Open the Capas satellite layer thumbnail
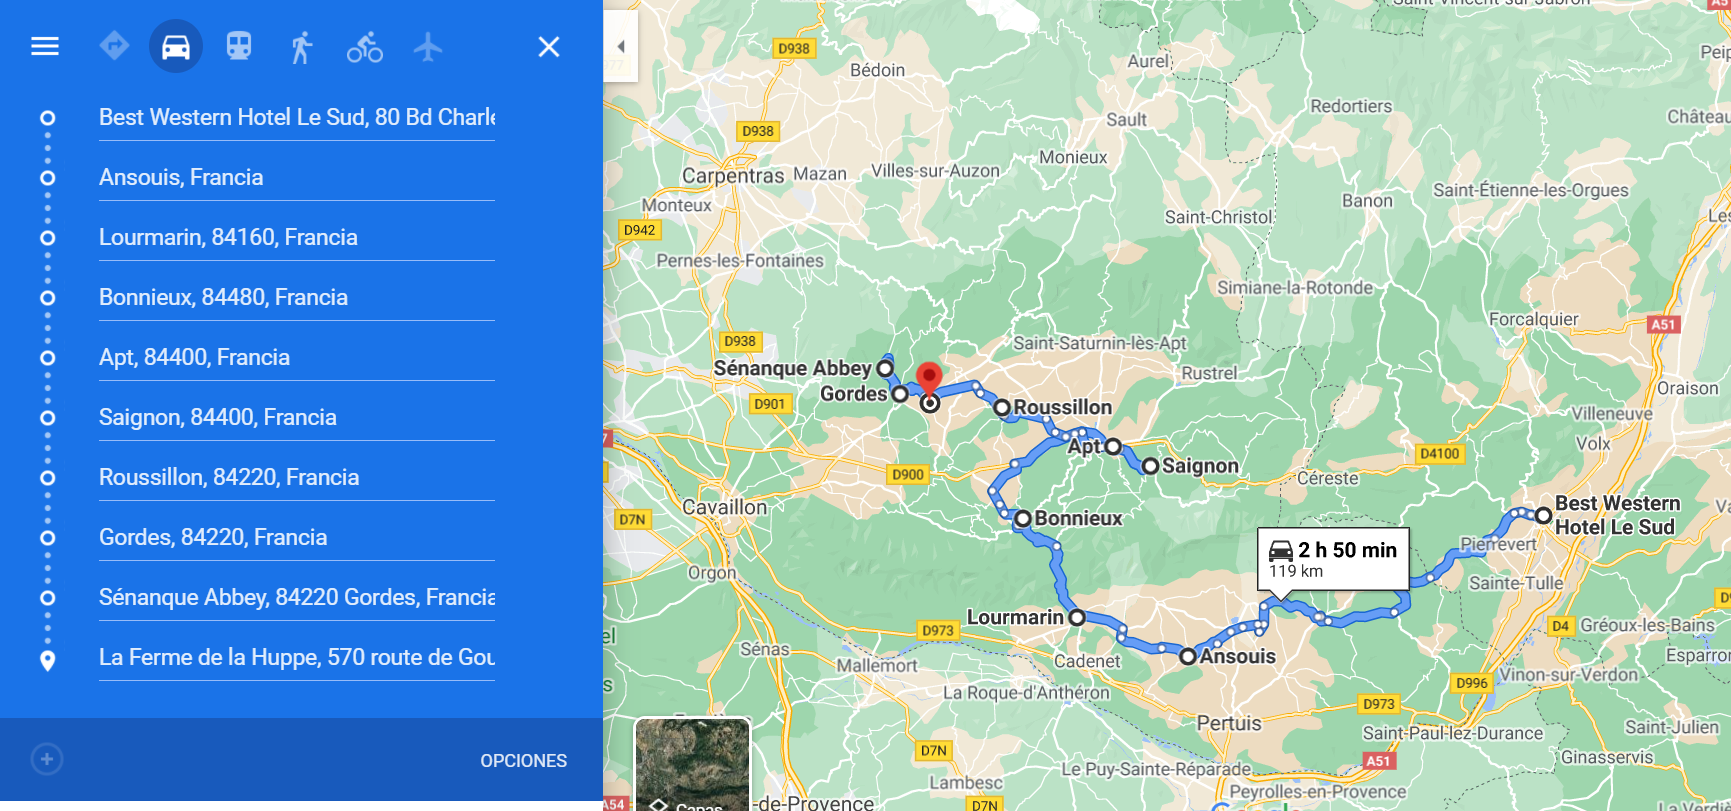1731x811 pixels. 692,764
